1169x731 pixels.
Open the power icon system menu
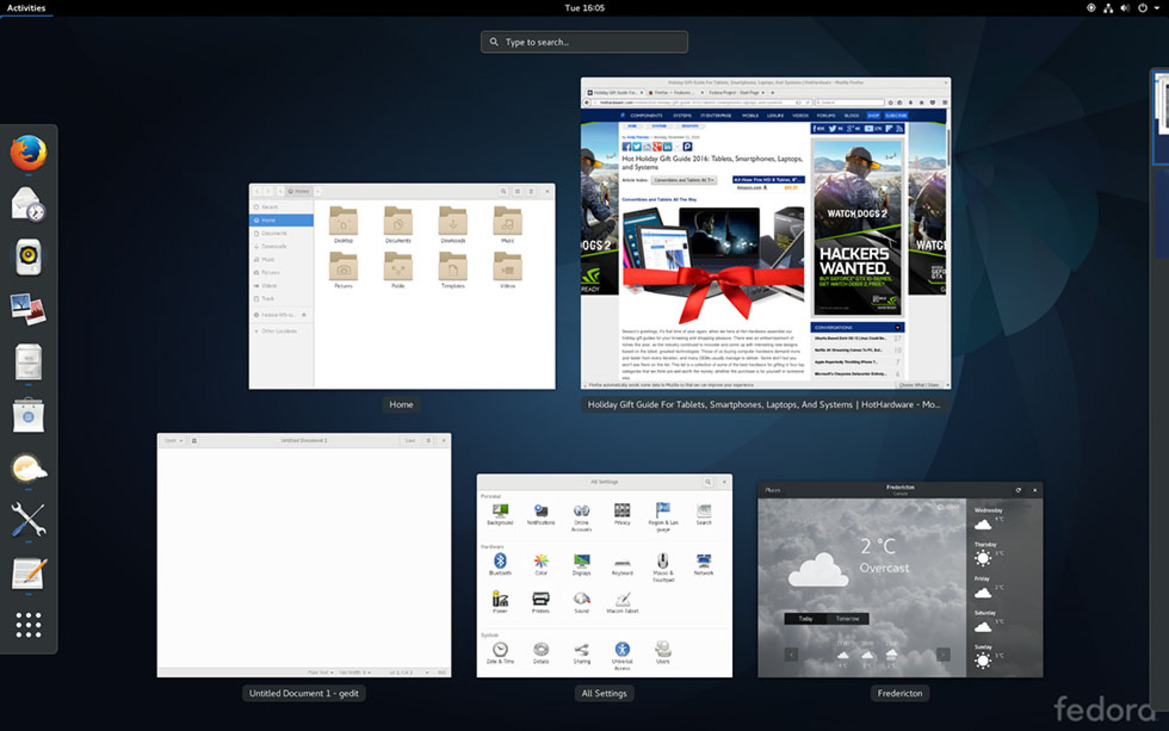coord(1142,7)
